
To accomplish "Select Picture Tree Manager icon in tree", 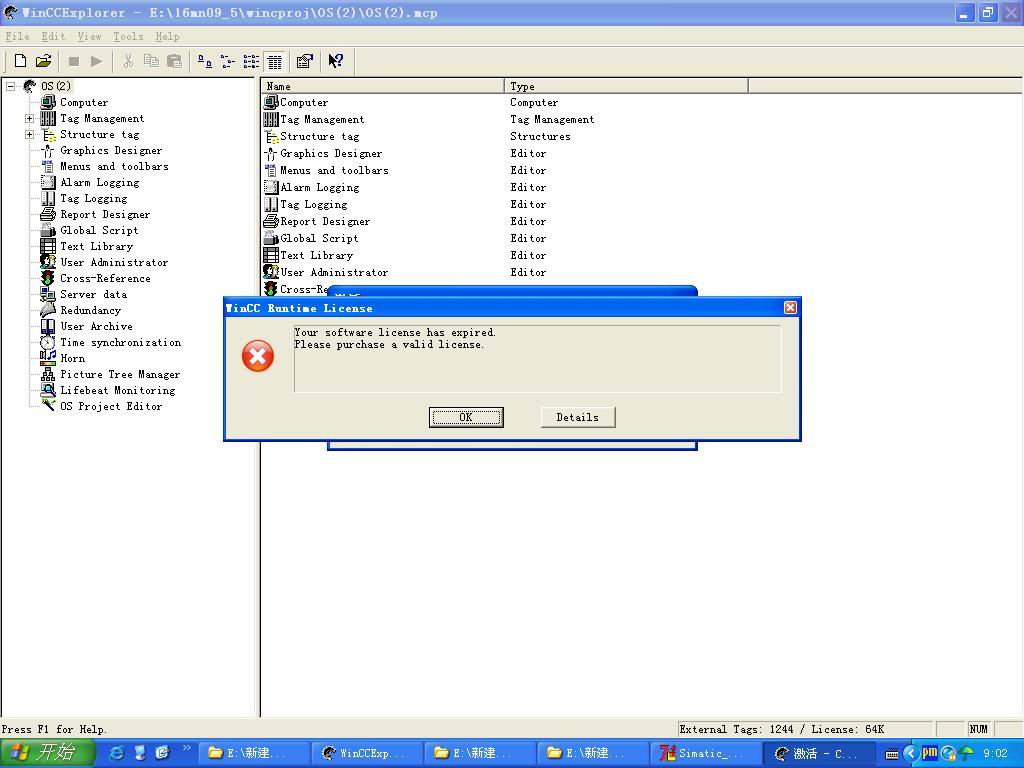I will tap(48, 374).
